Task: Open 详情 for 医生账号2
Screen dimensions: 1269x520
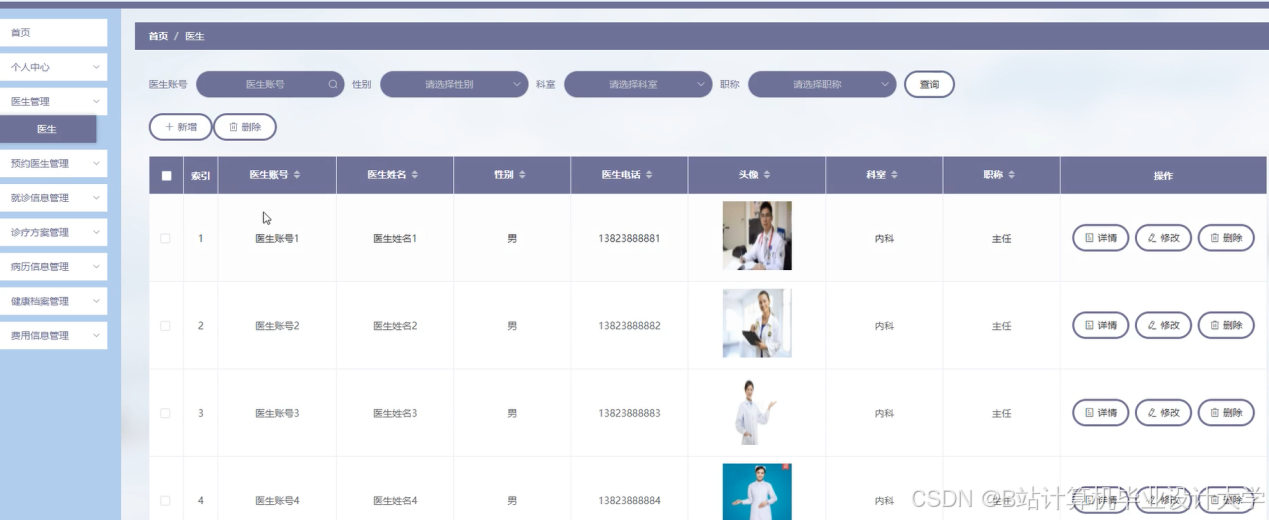Action: [x=1101, y=325]
